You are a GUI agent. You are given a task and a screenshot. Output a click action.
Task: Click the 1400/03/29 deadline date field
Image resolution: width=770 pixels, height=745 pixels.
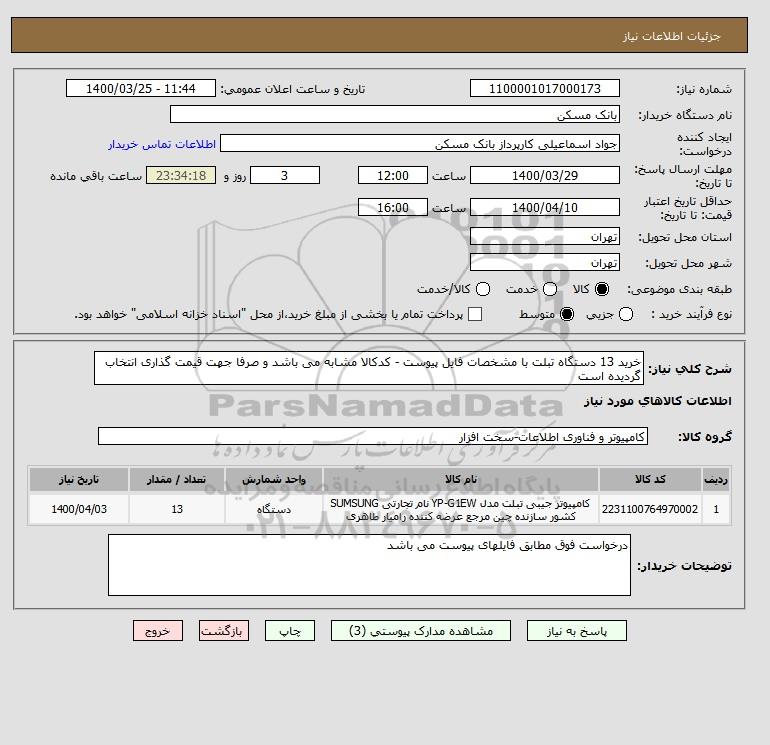[545, 175]
